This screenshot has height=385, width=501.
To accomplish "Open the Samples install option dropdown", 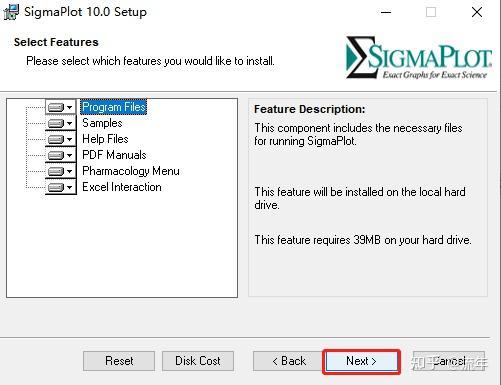I will click(61, 123).
